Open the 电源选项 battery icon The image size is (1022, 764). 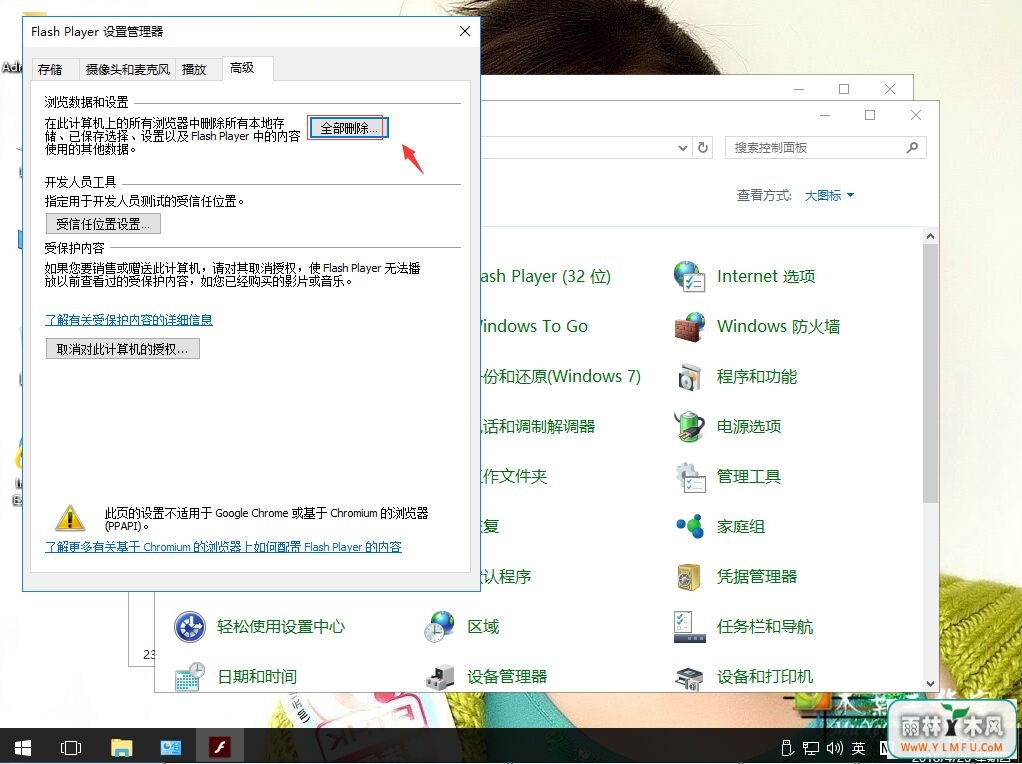(x=690, y=426)
